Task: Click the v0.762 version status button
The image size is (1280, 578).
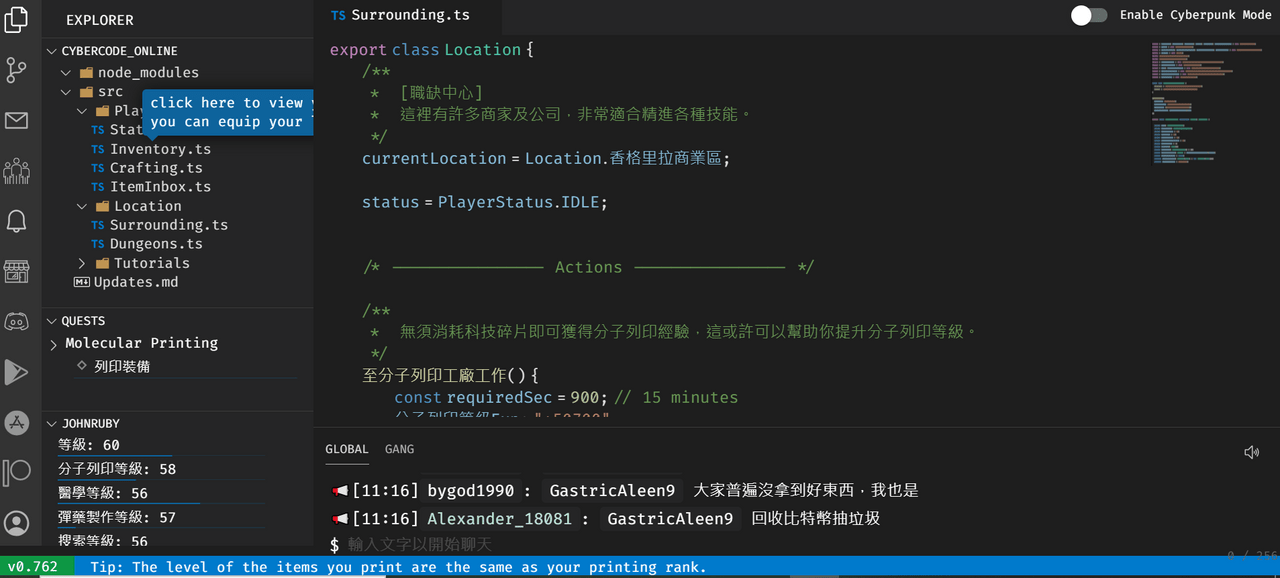Action: [x=33, y=567]
